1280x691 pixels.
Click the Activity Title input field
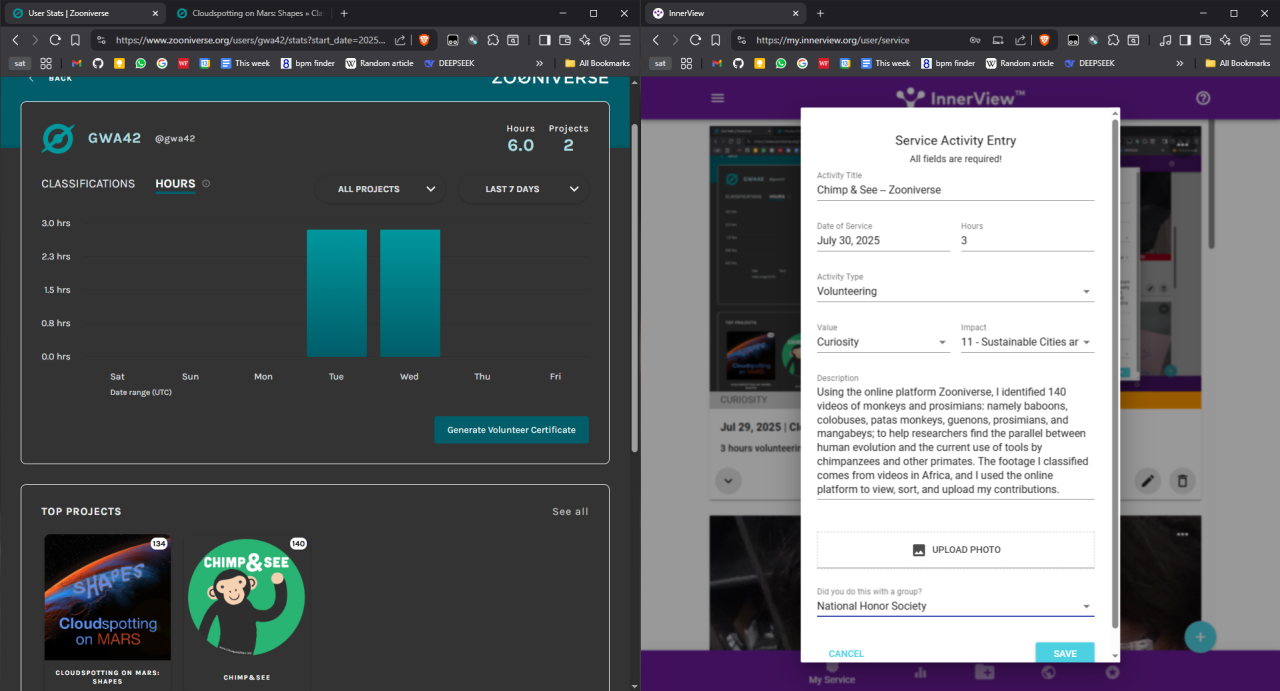click(954, 190)
